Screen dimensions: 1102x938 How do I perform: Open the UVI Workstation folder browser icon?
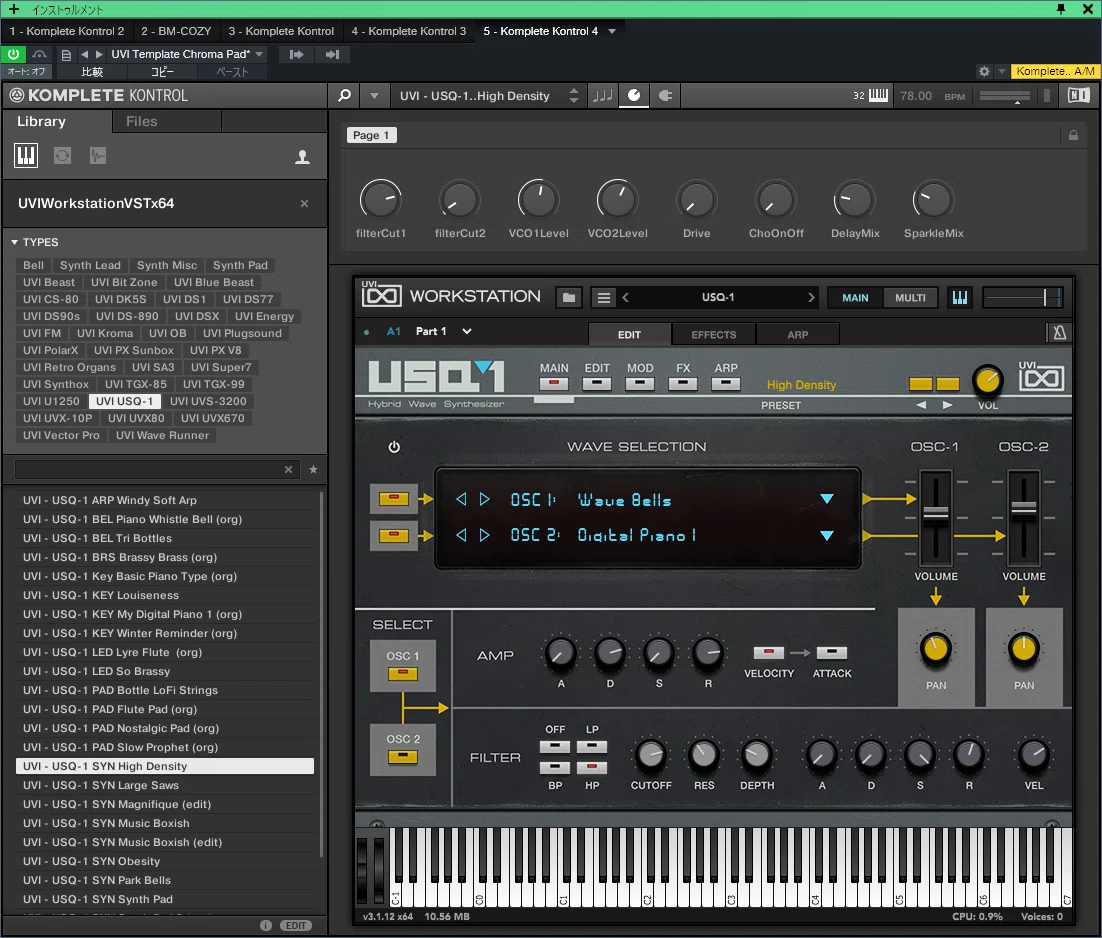(569, 298)
